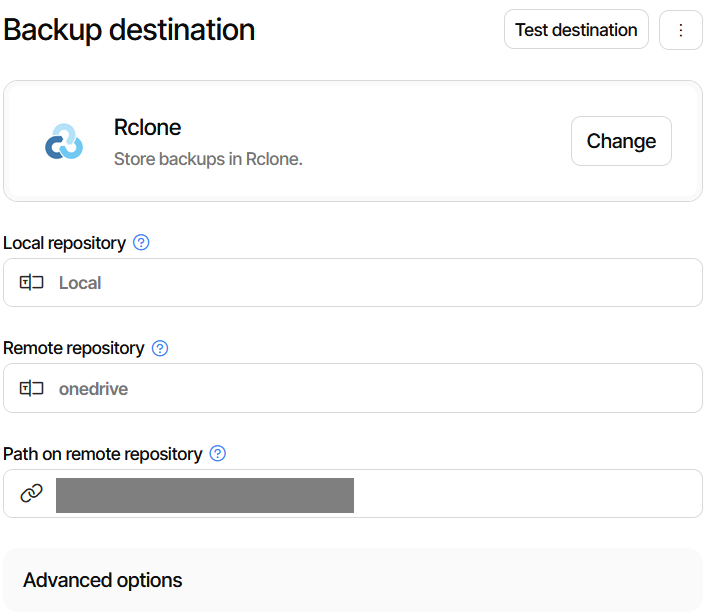Click the Rclone destination title
The width and height of the screenshot is (710, 616).
click(147, 128)
